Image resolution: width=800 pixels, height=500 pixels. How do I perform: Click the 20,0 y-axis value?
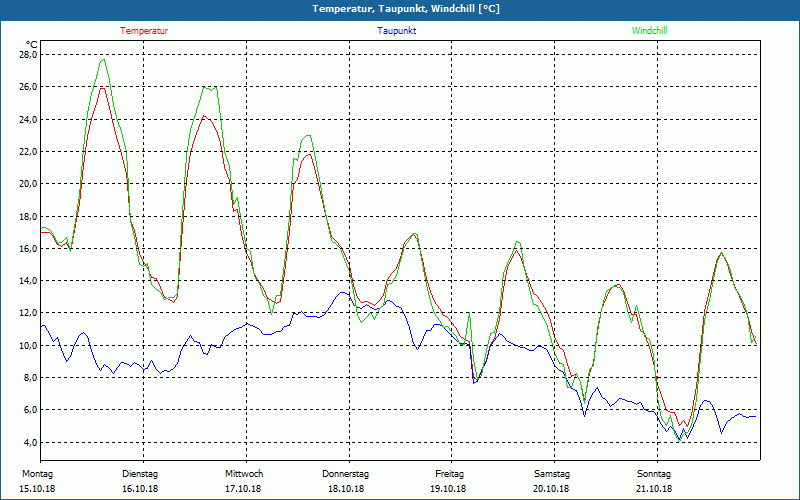tap(29, 184)
